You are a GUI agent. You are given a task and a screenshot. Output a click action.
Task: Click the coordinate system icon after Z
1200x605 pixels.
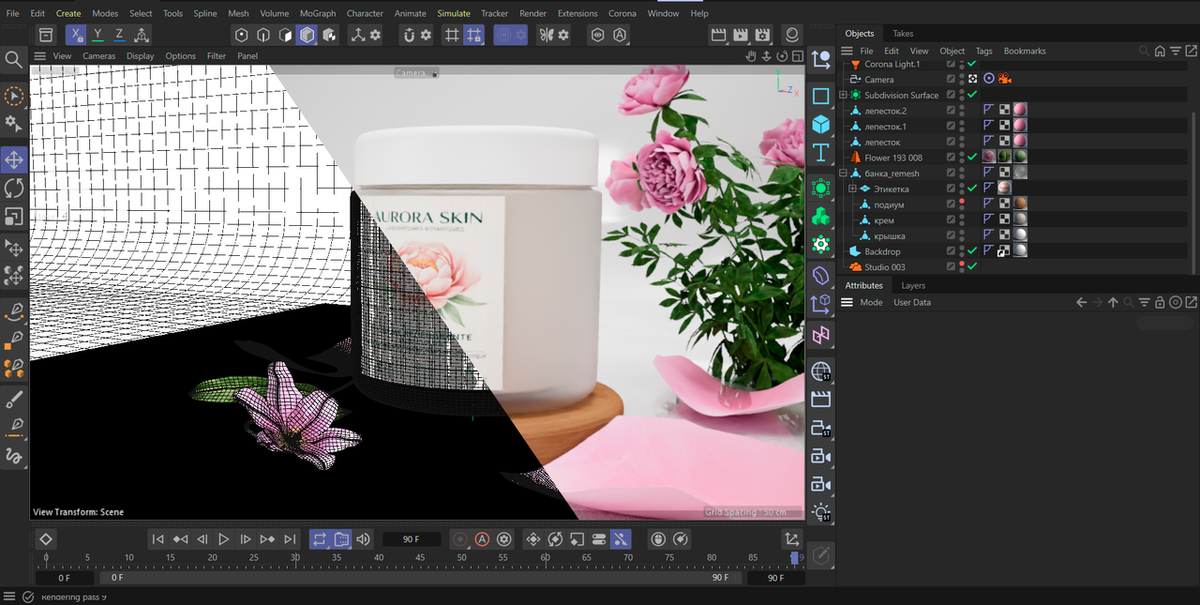(141, 35)
